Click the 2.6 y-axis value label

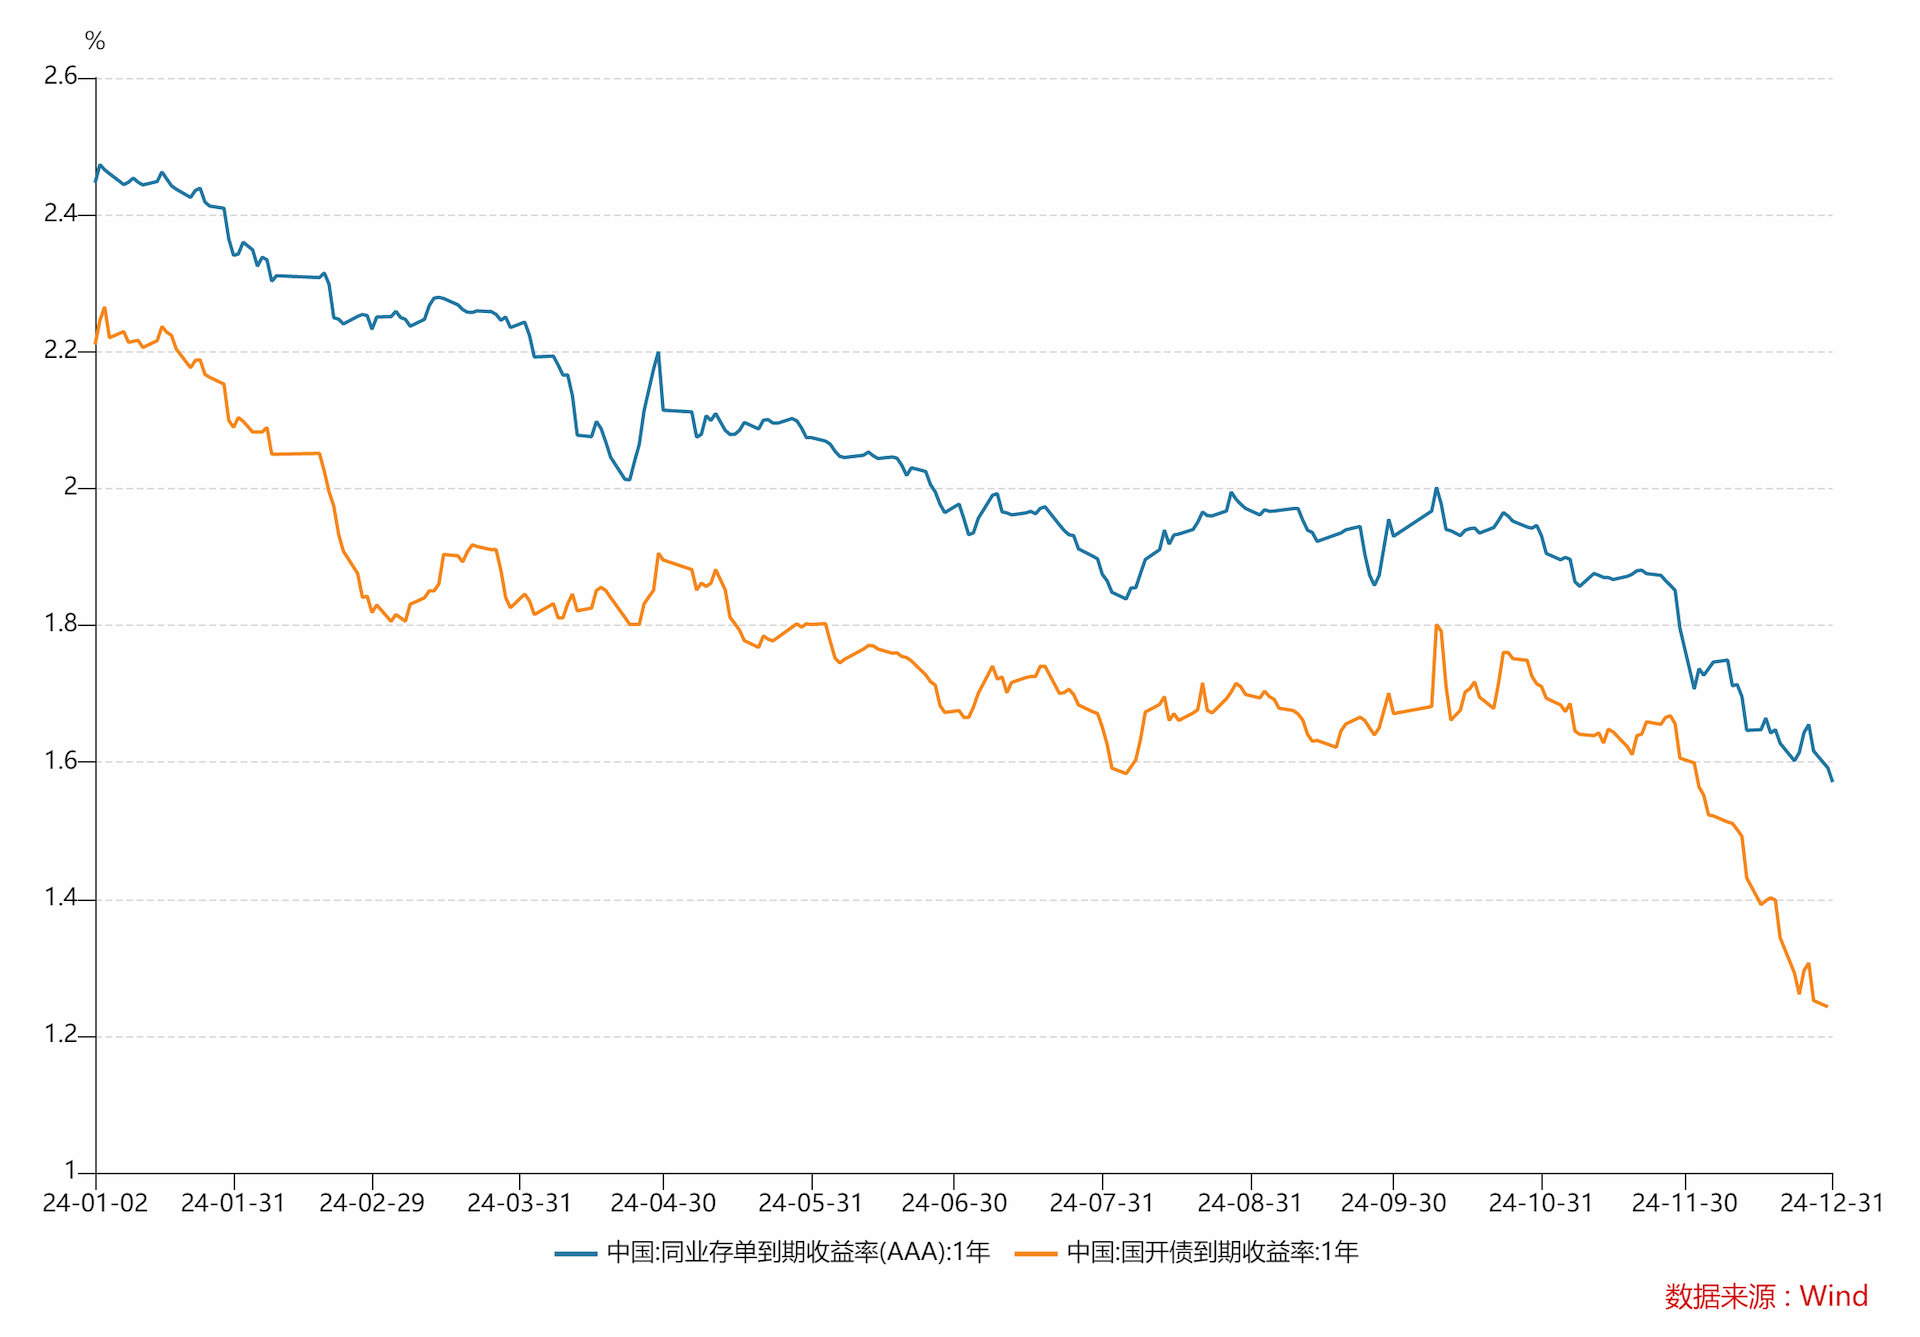(60, 76)
